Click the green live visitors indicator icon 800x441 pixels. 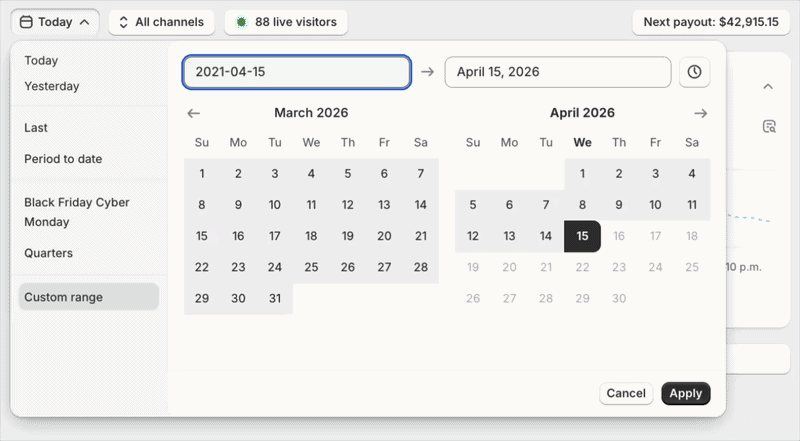(241, 21)
